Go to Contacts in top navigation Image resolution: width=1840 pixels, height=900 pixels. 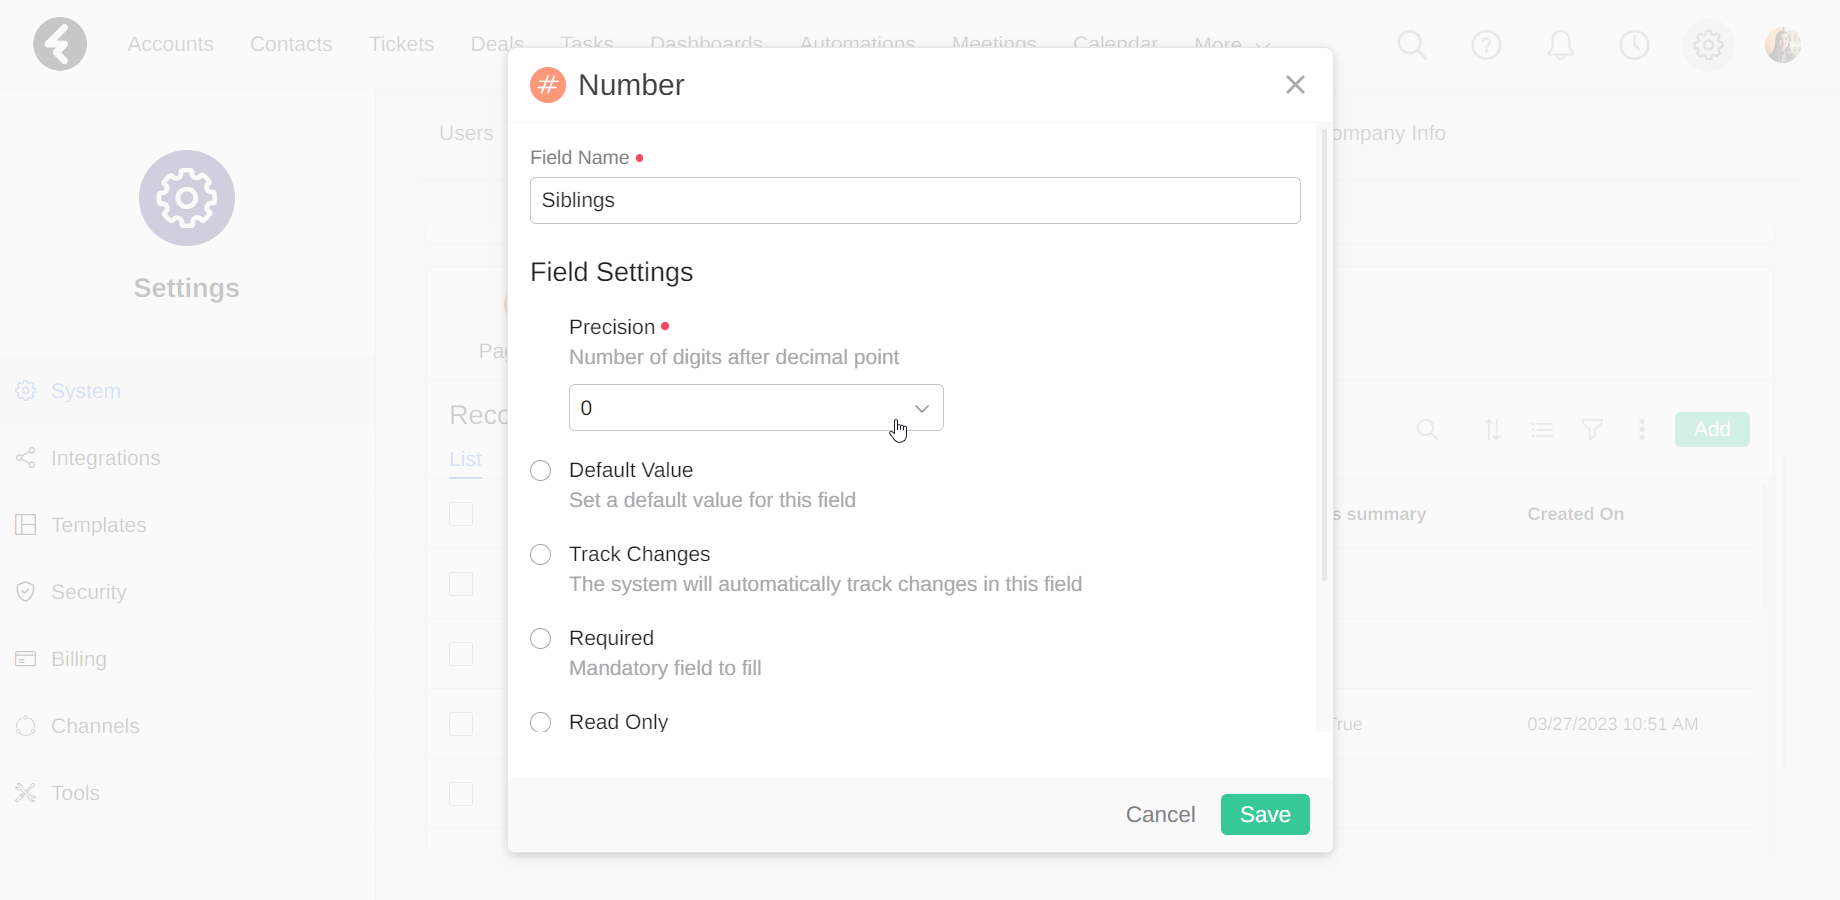[x=291, y=44]
